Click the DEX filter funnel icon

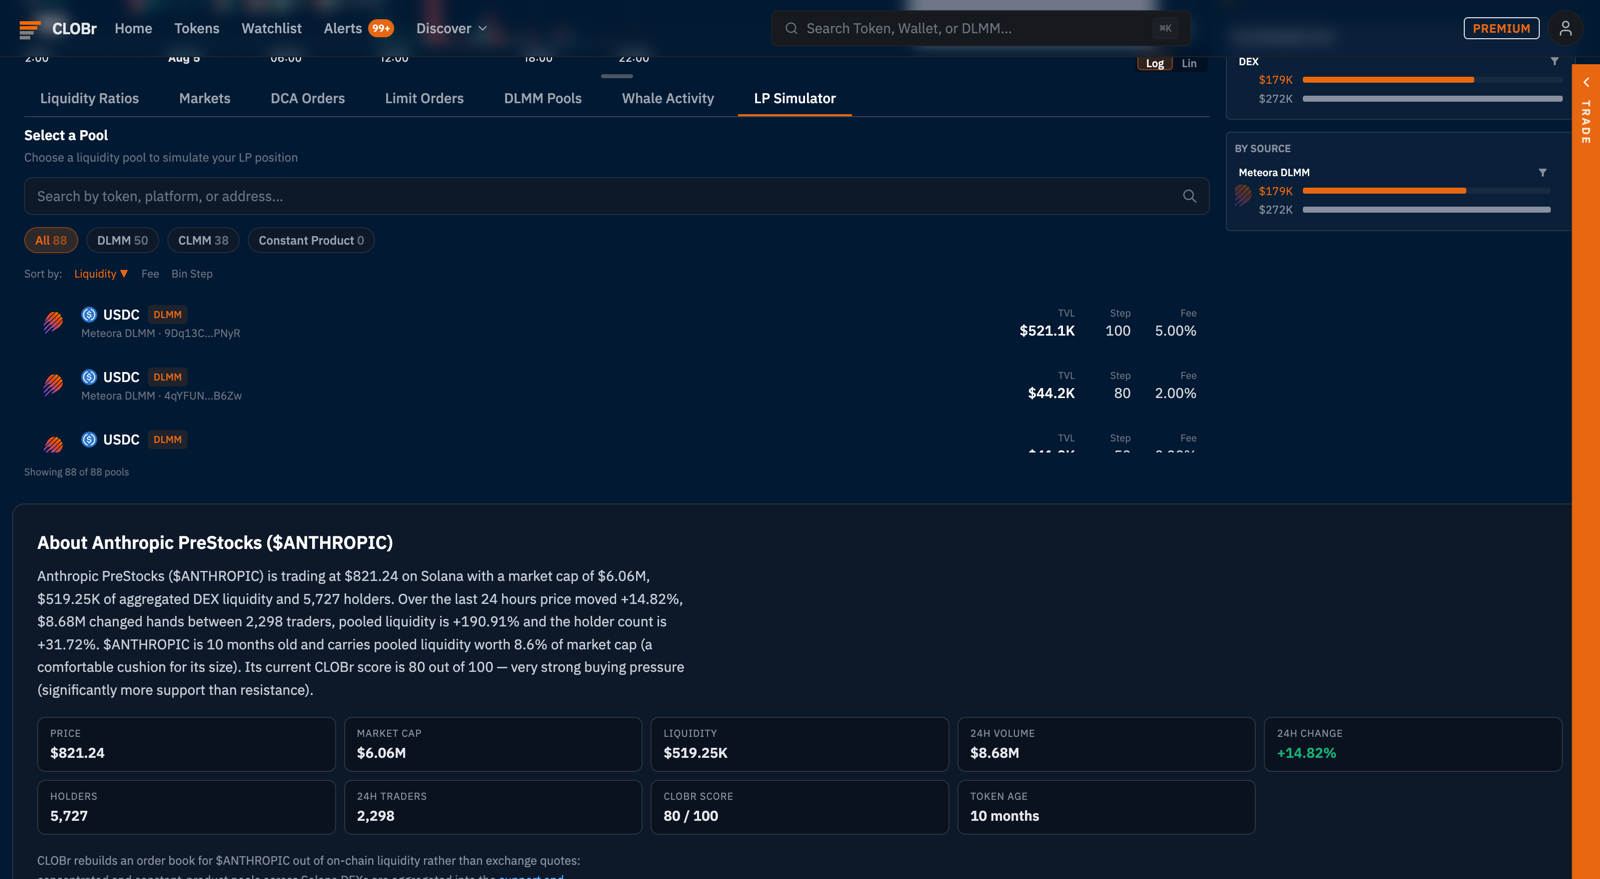pos(1554,61)
